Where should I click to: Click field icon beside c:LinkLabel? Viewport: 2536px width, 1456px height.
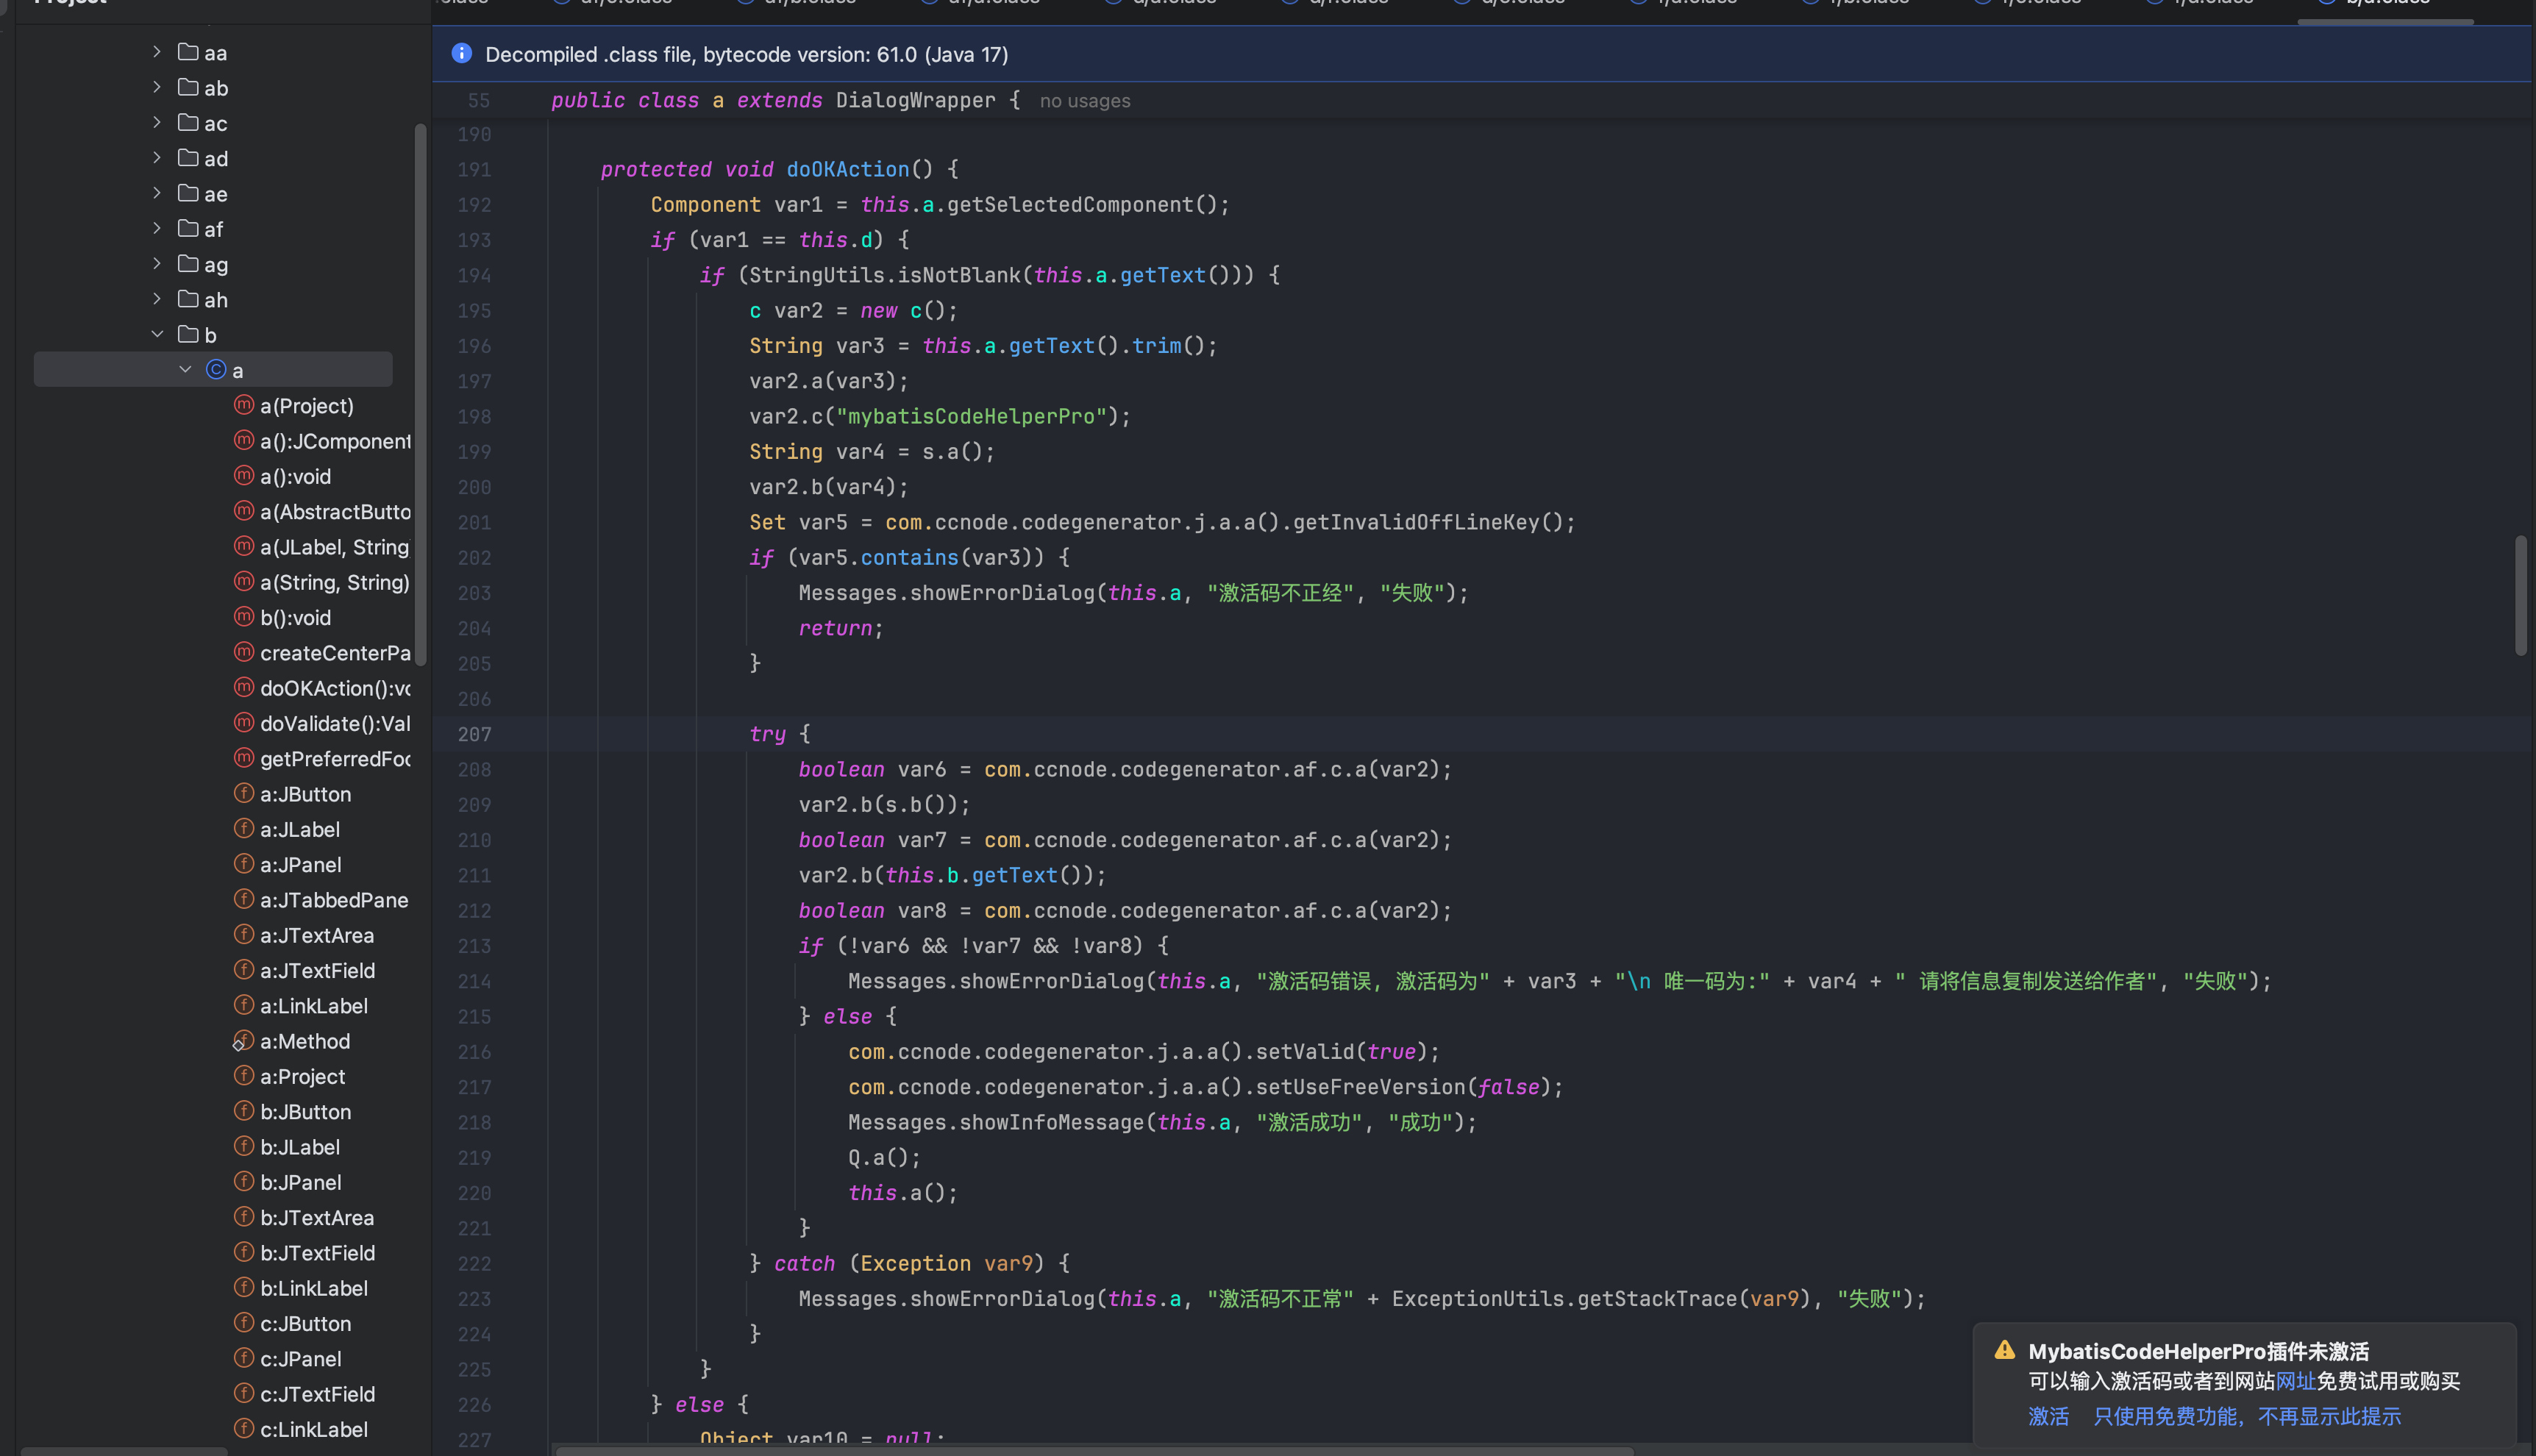pyautogui.click(x=243, y=1428)
